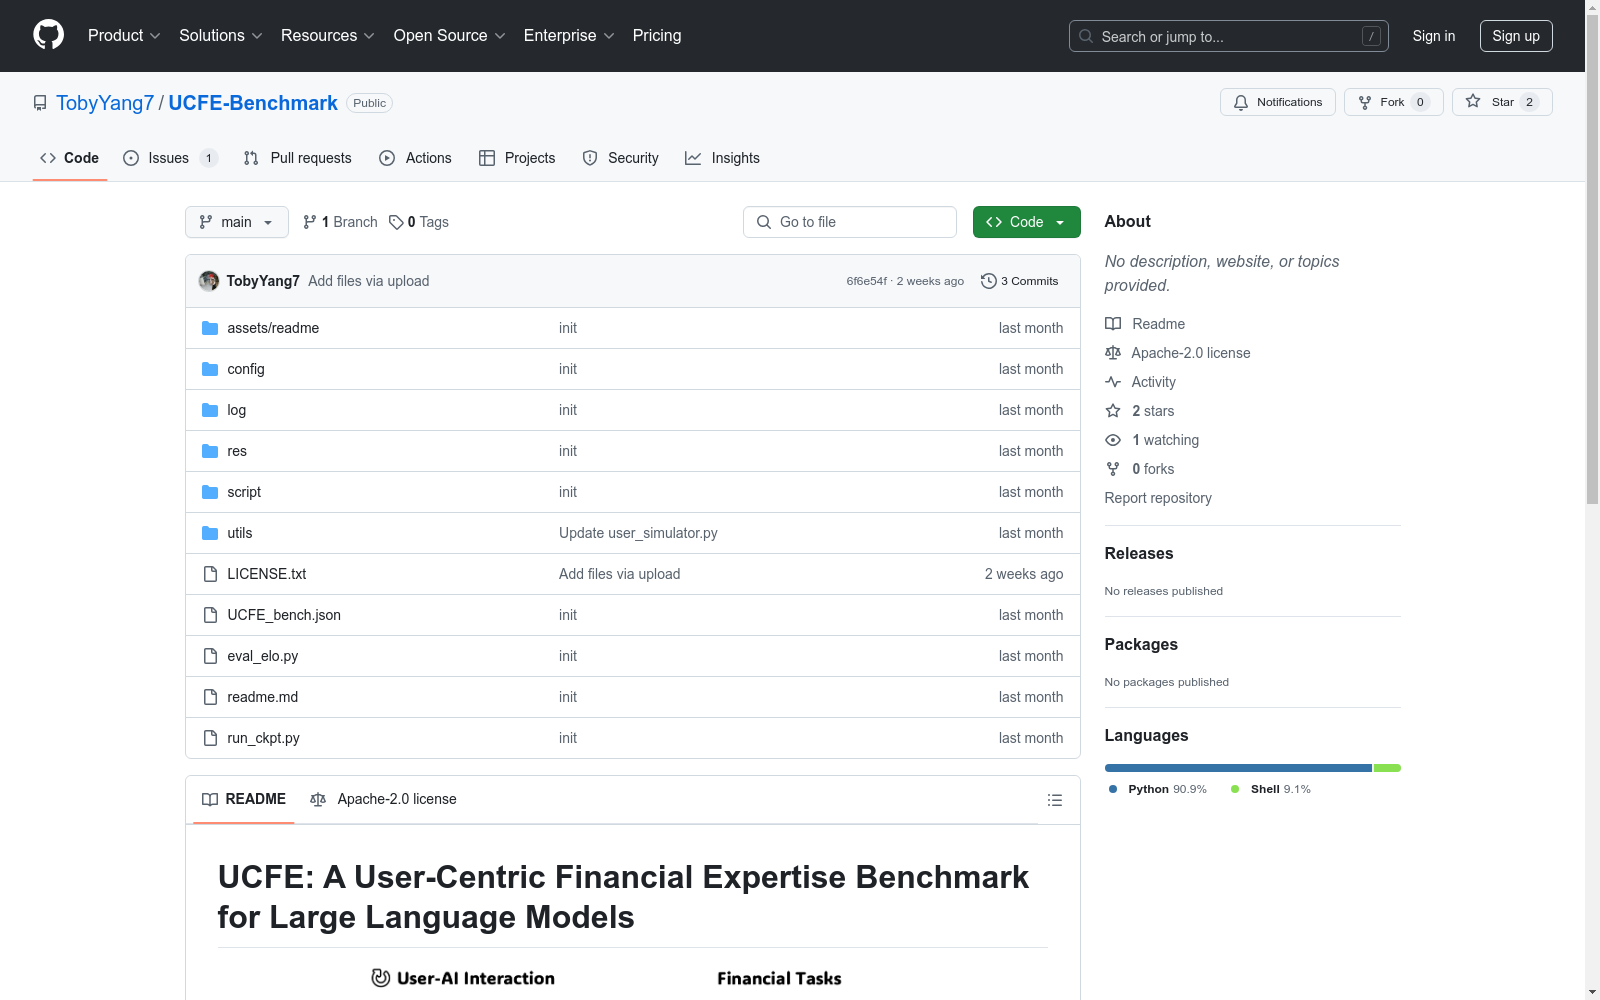Viewport: 1600px width, 1000px height.
Task: Click the eye icon beside 1 watching
Action: [x=1113, y=440]
